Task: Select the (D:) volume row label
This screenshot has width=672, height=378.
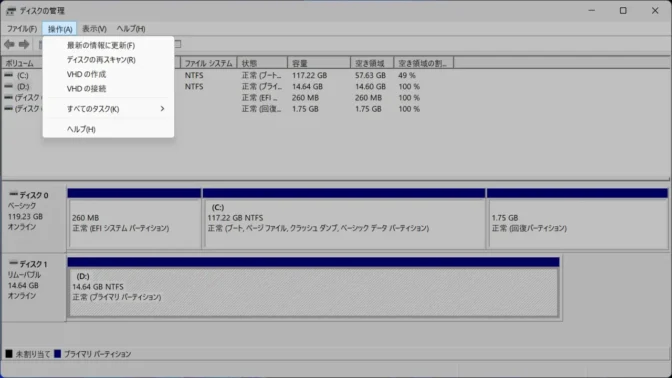Action: (23, 87)
